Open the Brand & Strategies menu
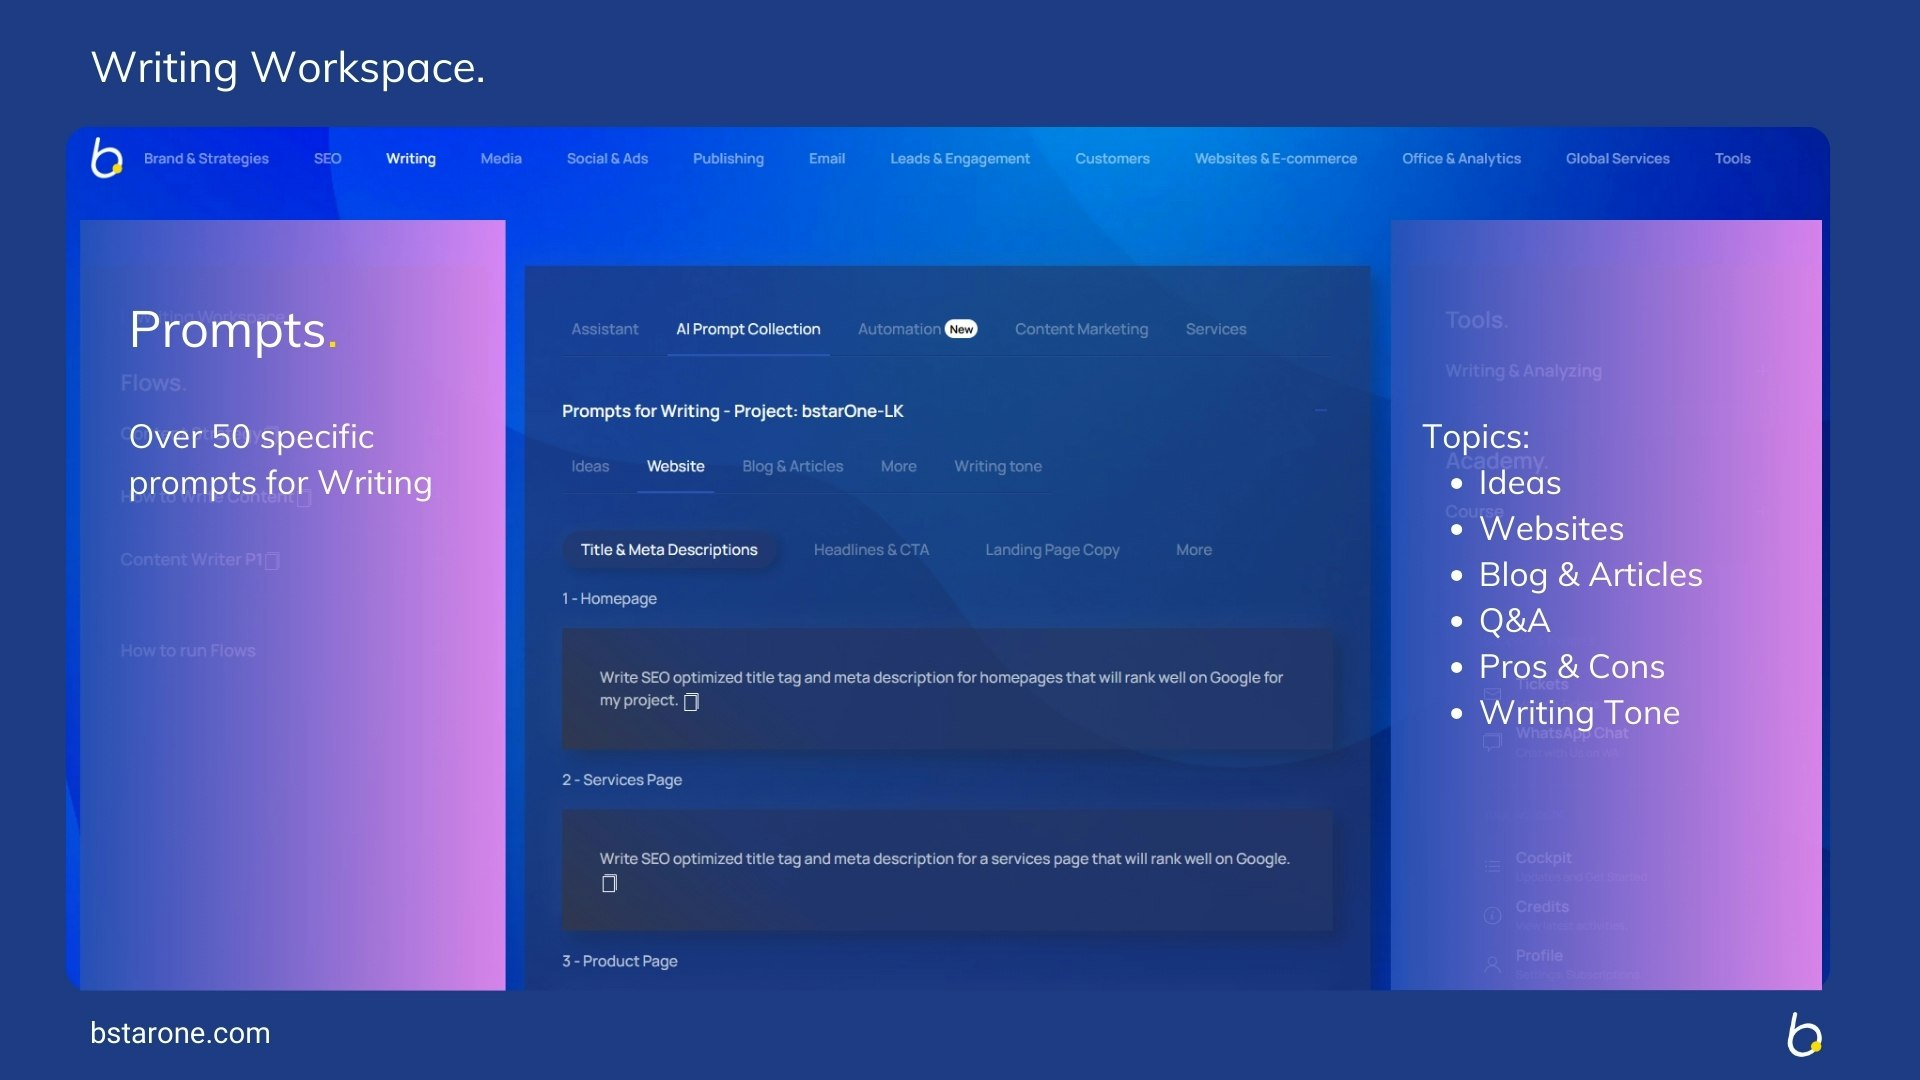Viewport: 1920px width, 1080px height. click(206, 158)
